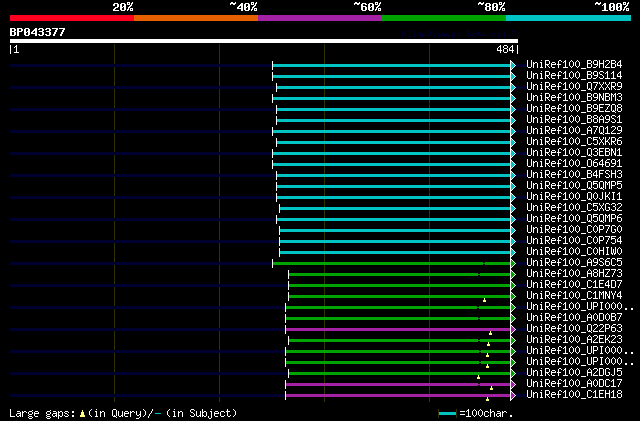Select the UniRef100_C5XKR6 label
This screenshot has width=640, height=421.
[574, 142]
